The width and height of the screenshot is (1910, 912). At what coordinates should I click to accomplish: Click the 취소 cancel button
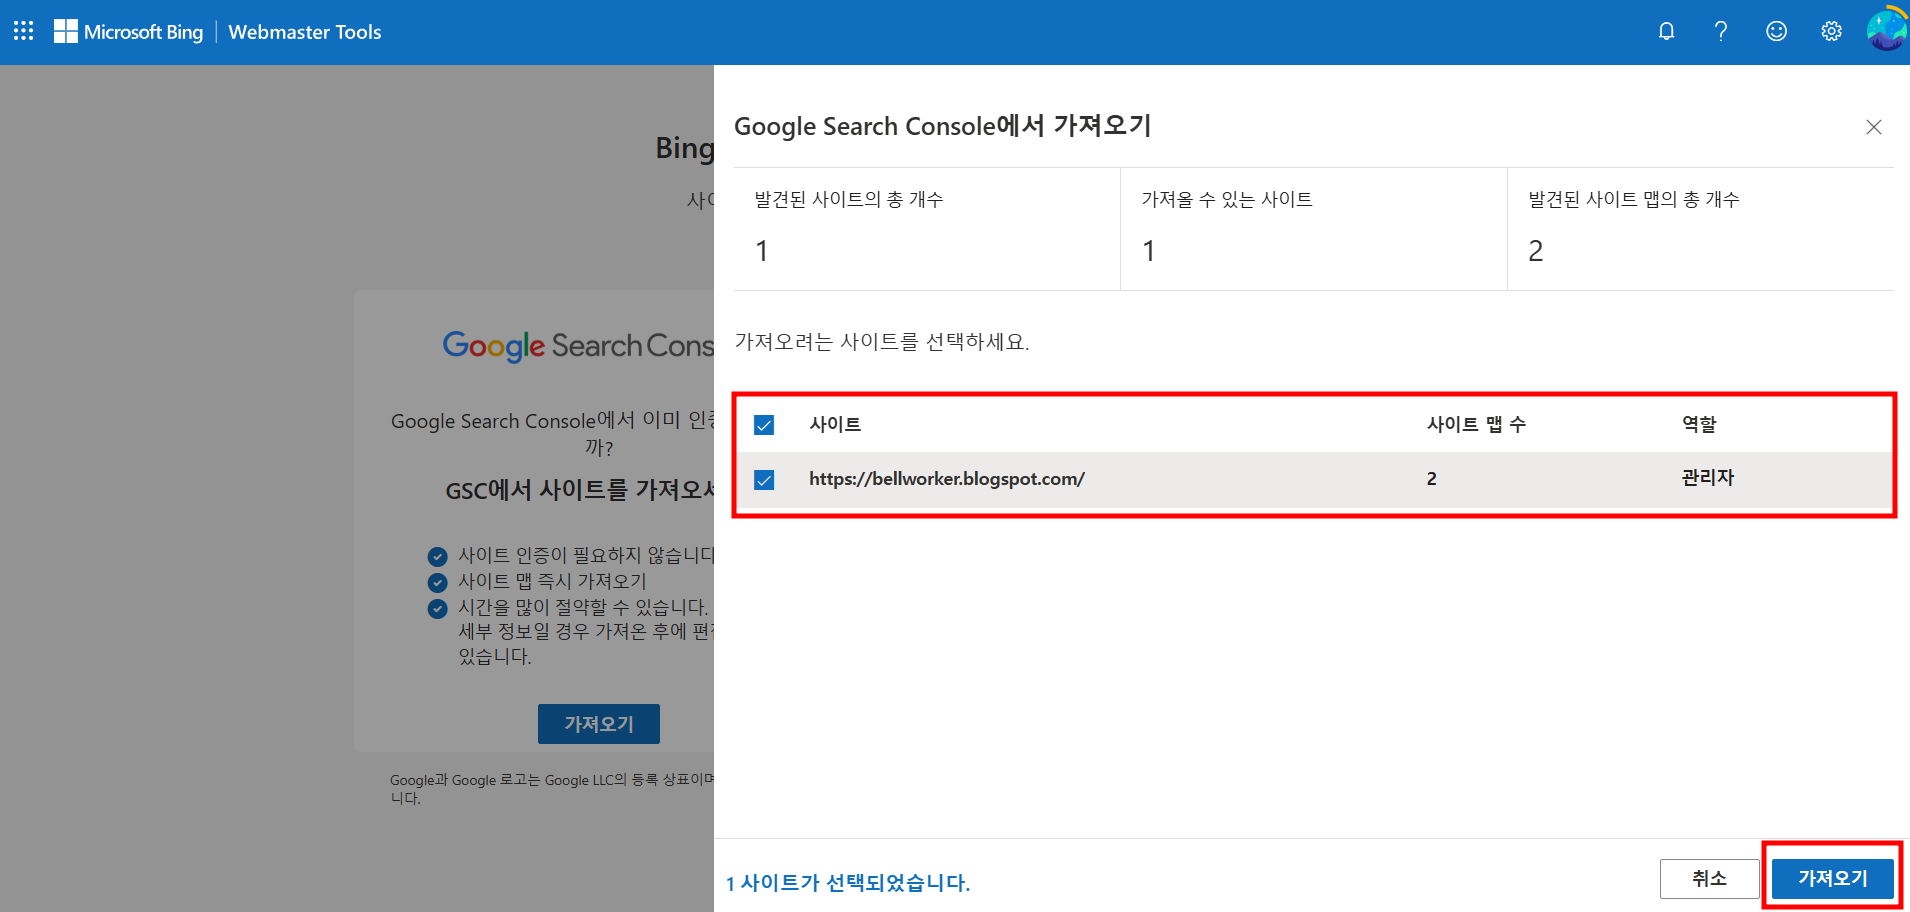(x=1709, y=879)
